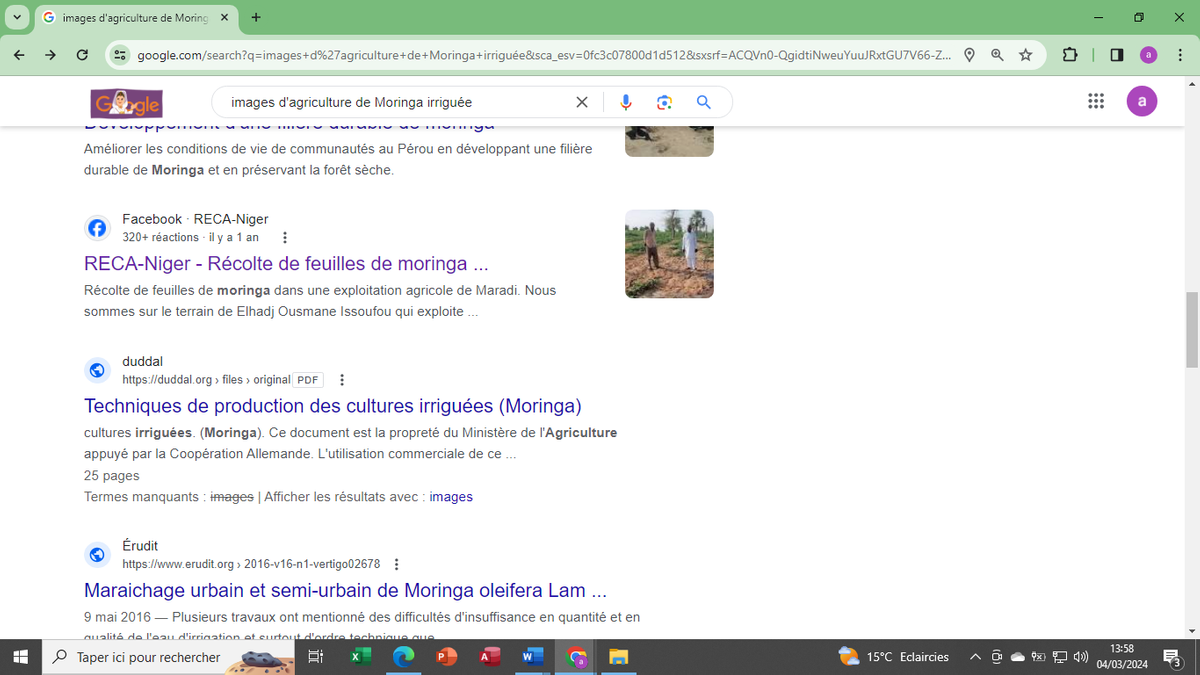This screenshot has height=675, width=1200.
Task: Click the browser address bar URL
Action: [545, 55]
